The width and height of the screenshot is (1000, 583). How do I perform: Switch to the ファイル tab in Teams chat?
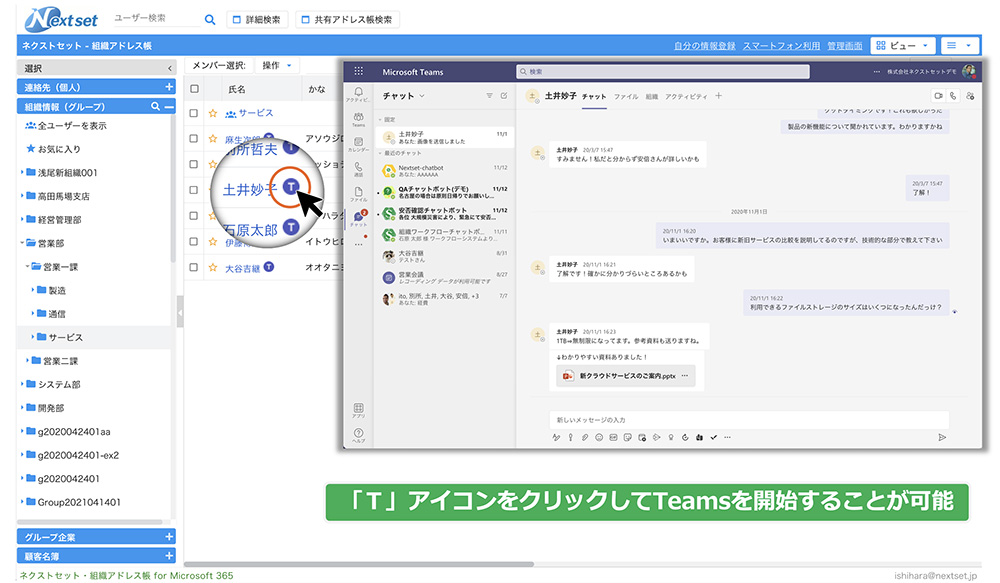tap(626, 96)
